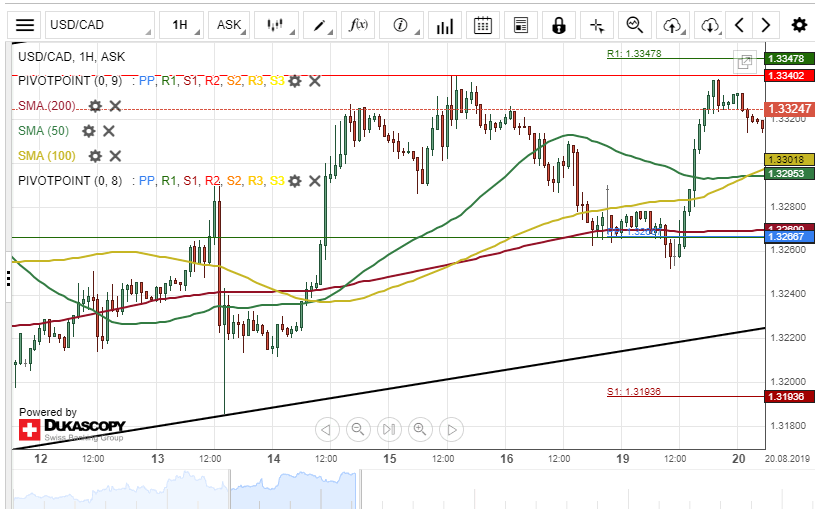Zoom out the chart
The image size is (818, 511).
pyautogui.click(x=358, y=430)
